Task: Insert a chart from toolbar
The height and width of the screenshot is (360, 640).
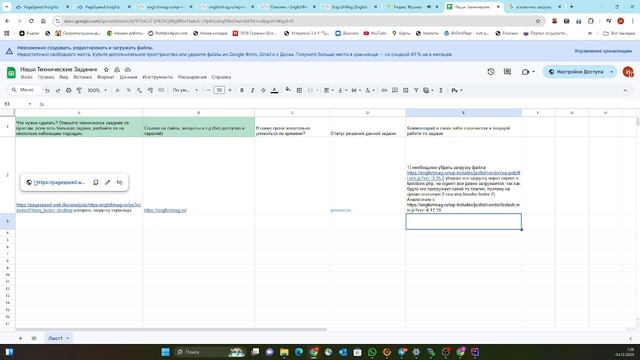Action: pos(405,90)
